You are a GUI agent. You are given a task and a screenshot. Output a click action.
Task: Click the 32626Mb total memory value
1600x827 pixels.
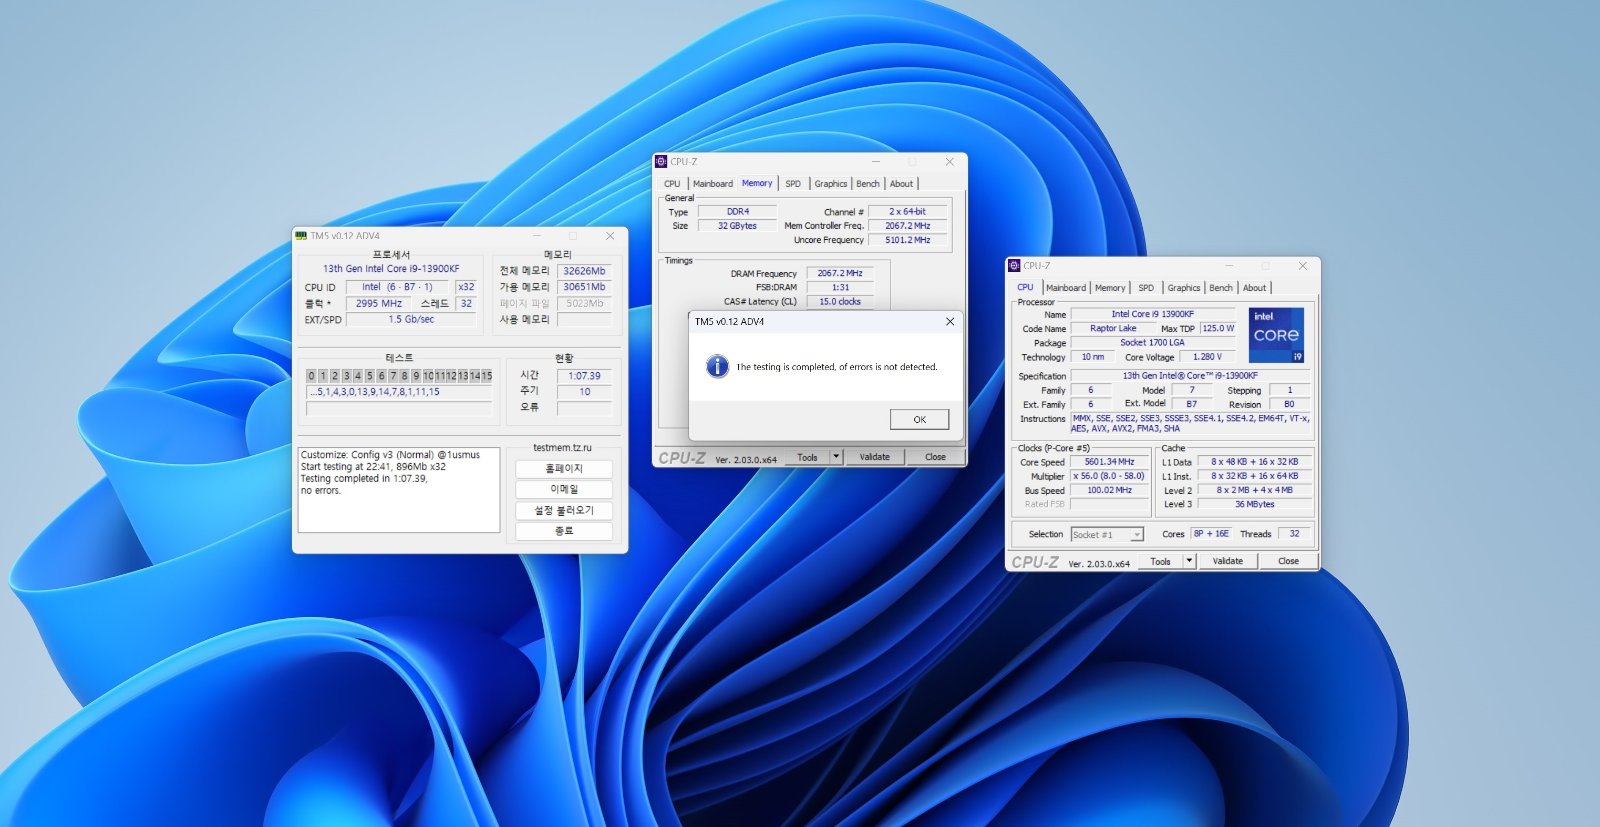pyautogui.click(x=584, y=271)
